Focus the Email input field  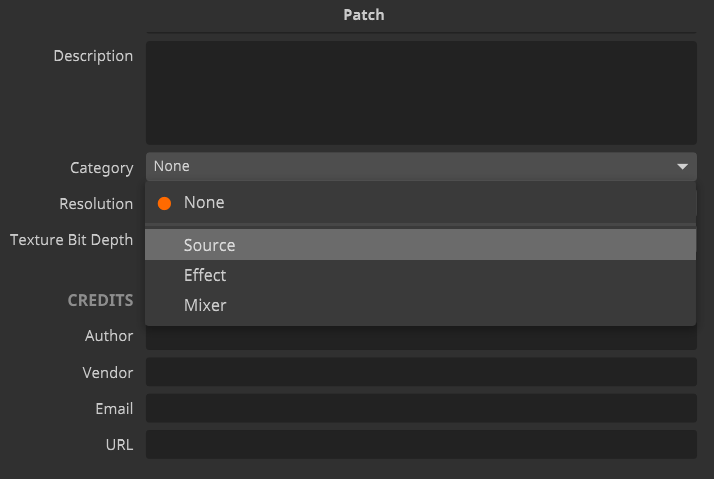(421, 408)
